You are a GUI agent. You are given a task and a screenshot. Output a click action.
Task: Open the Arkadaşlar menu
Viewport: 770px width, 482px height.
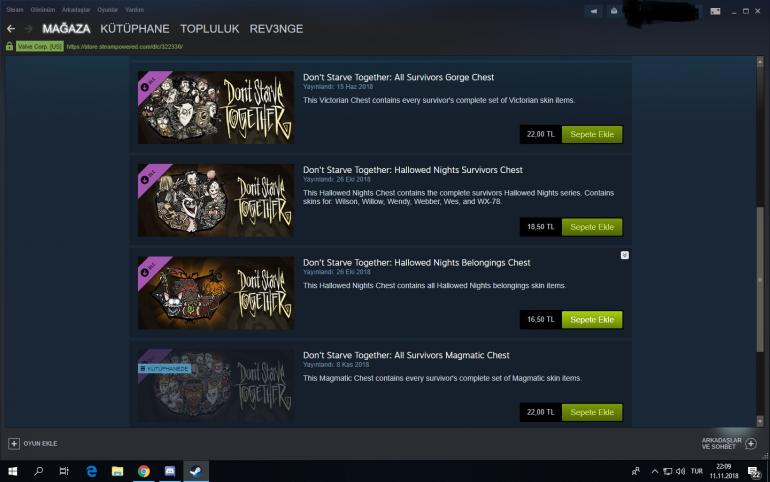(x=76, y=10)
